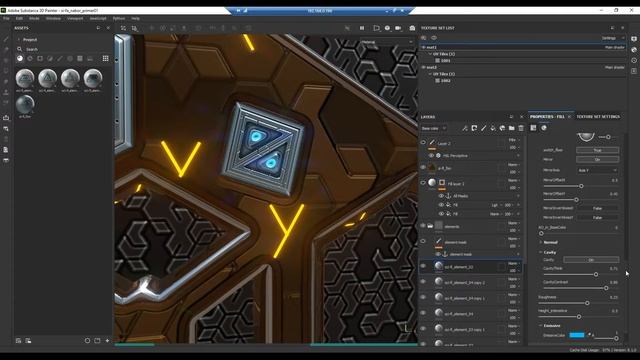Collapse UV Tiles under mat2

[430, 74]
